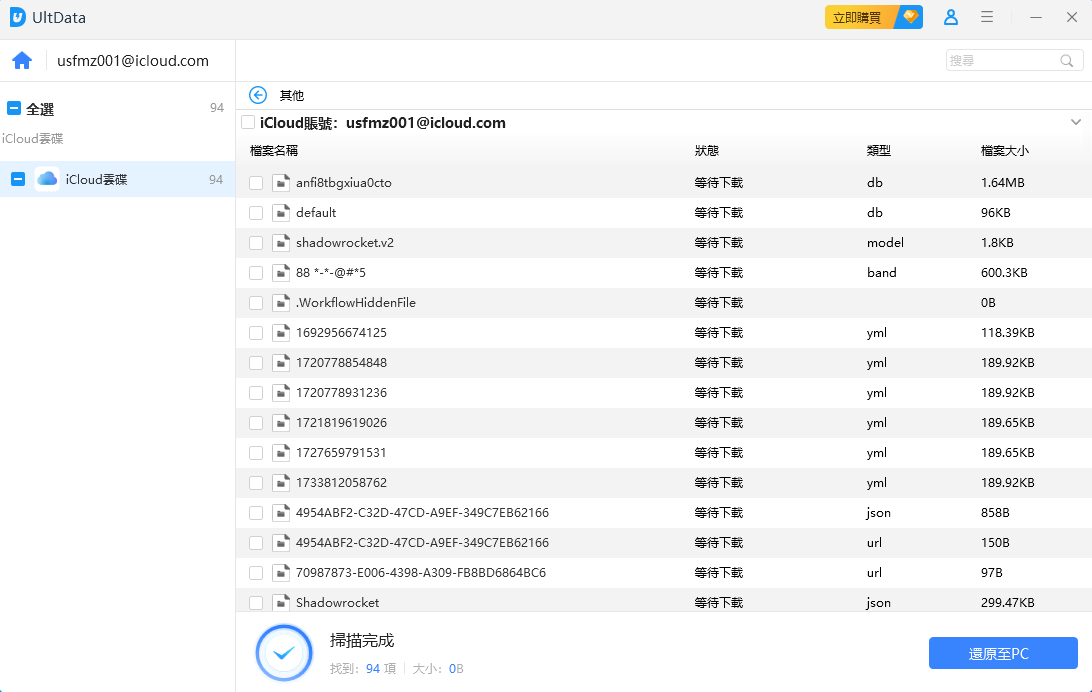Click inside the 搜尋 search input field
The height and width of the screenshot is (692, 1092).
click(1000, 60)
